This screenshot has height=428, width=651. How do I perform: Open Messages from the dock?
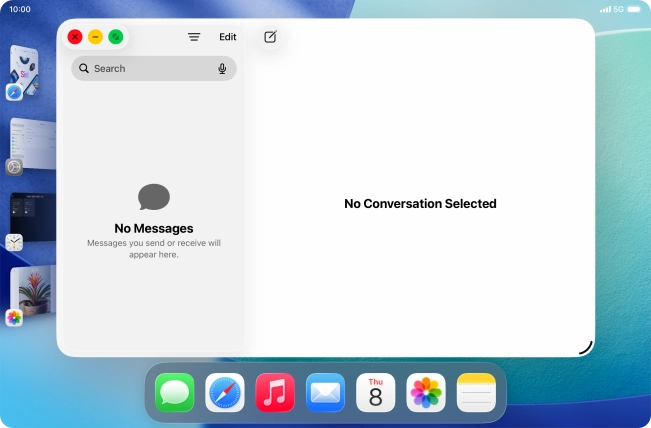174,392
